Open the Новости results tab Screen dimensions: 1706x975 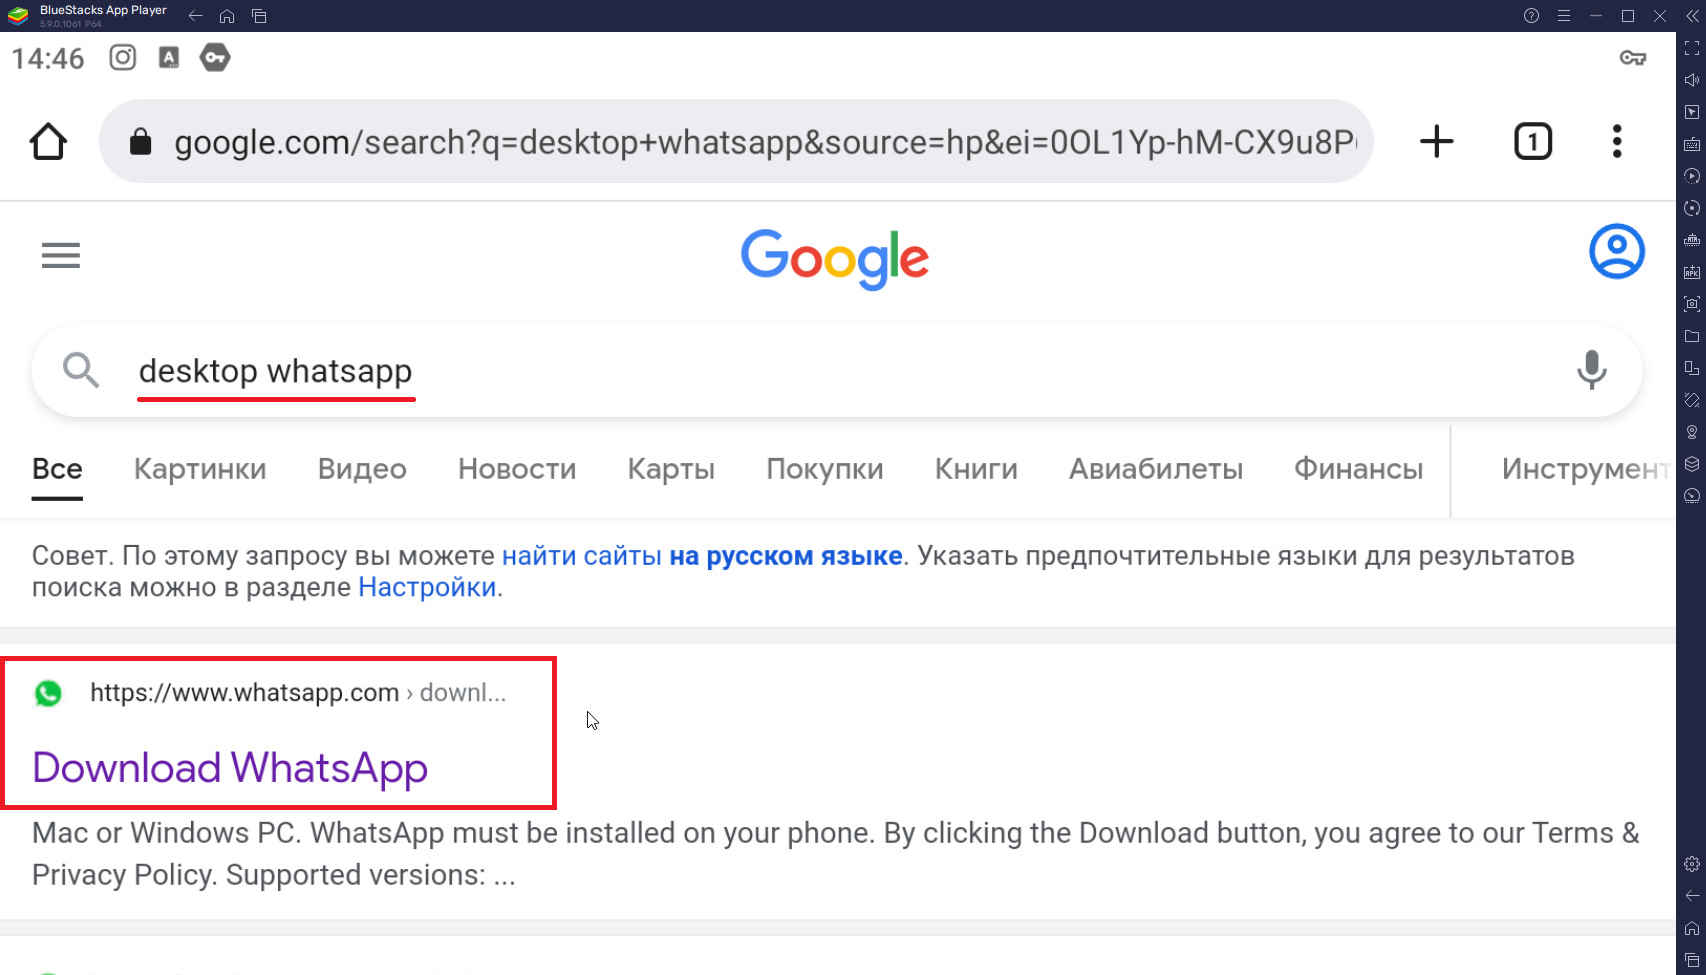517,469
